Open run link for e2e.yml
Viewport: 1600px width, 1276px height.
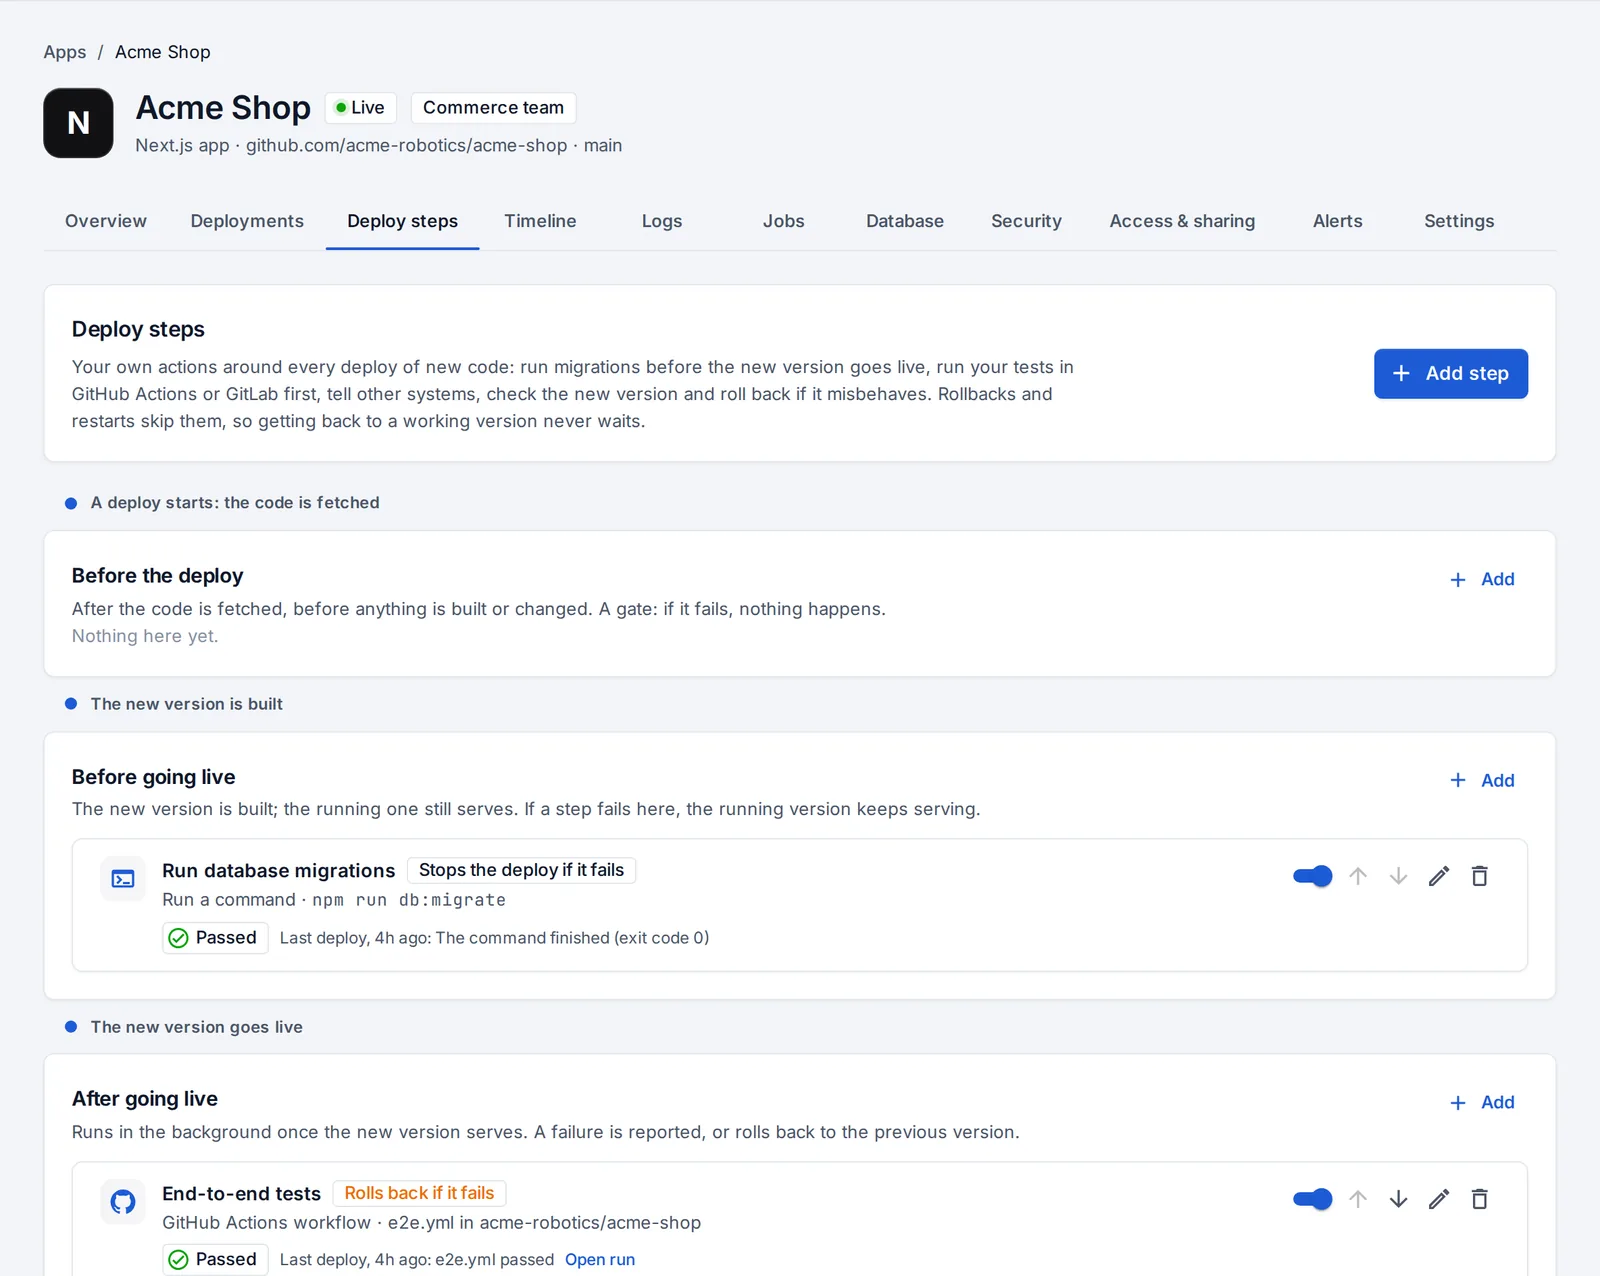600,1260
